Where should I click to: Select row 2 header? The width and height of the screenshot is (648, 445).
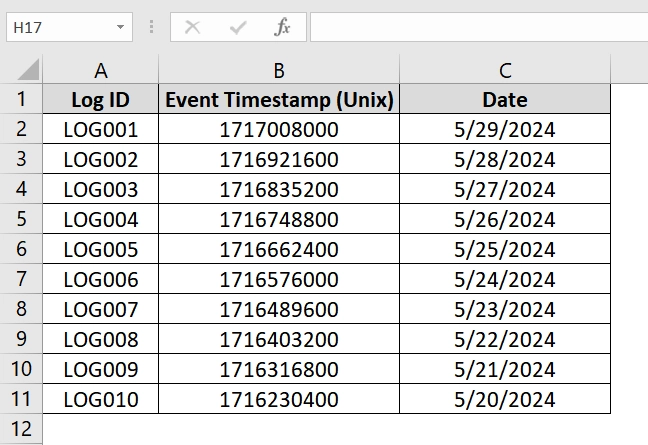click(x=21, y=129)
